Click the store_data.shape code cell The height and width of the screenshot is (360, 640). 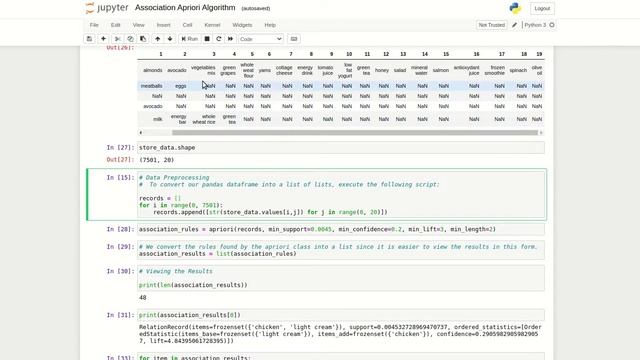tap(340, 147)
